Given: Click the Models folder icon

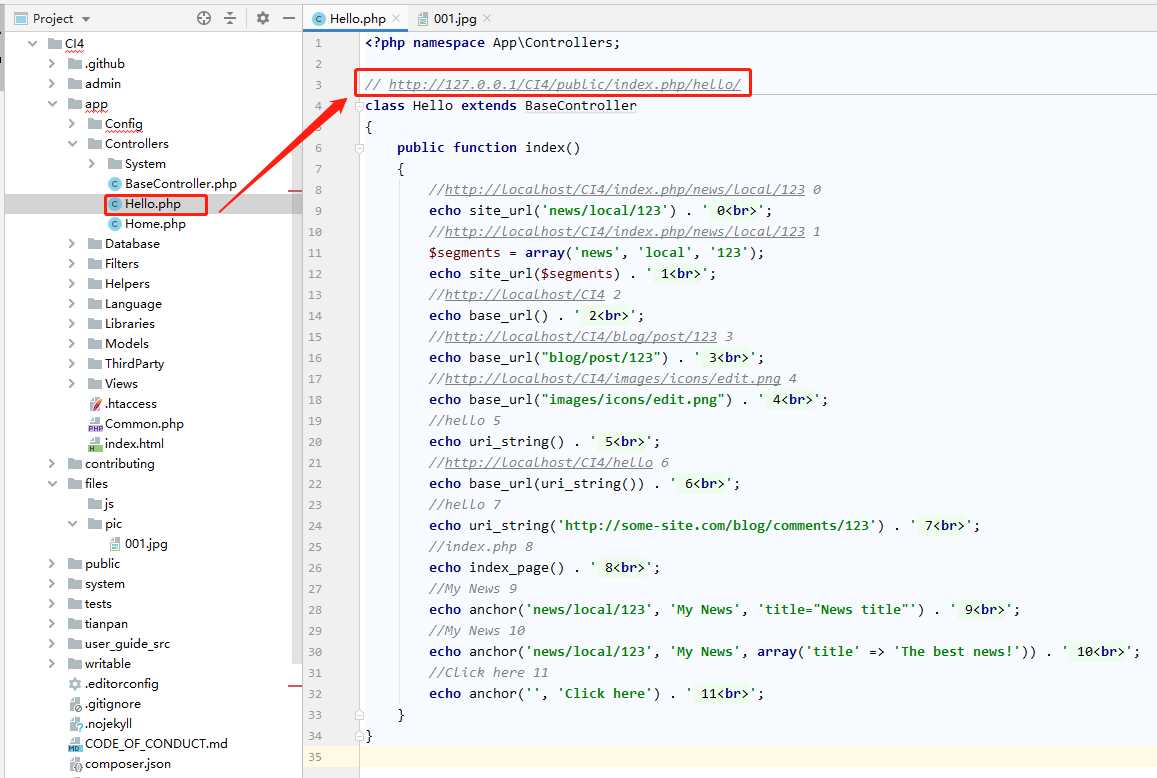Looking at the screenshot, I should [x=94, y=343].
